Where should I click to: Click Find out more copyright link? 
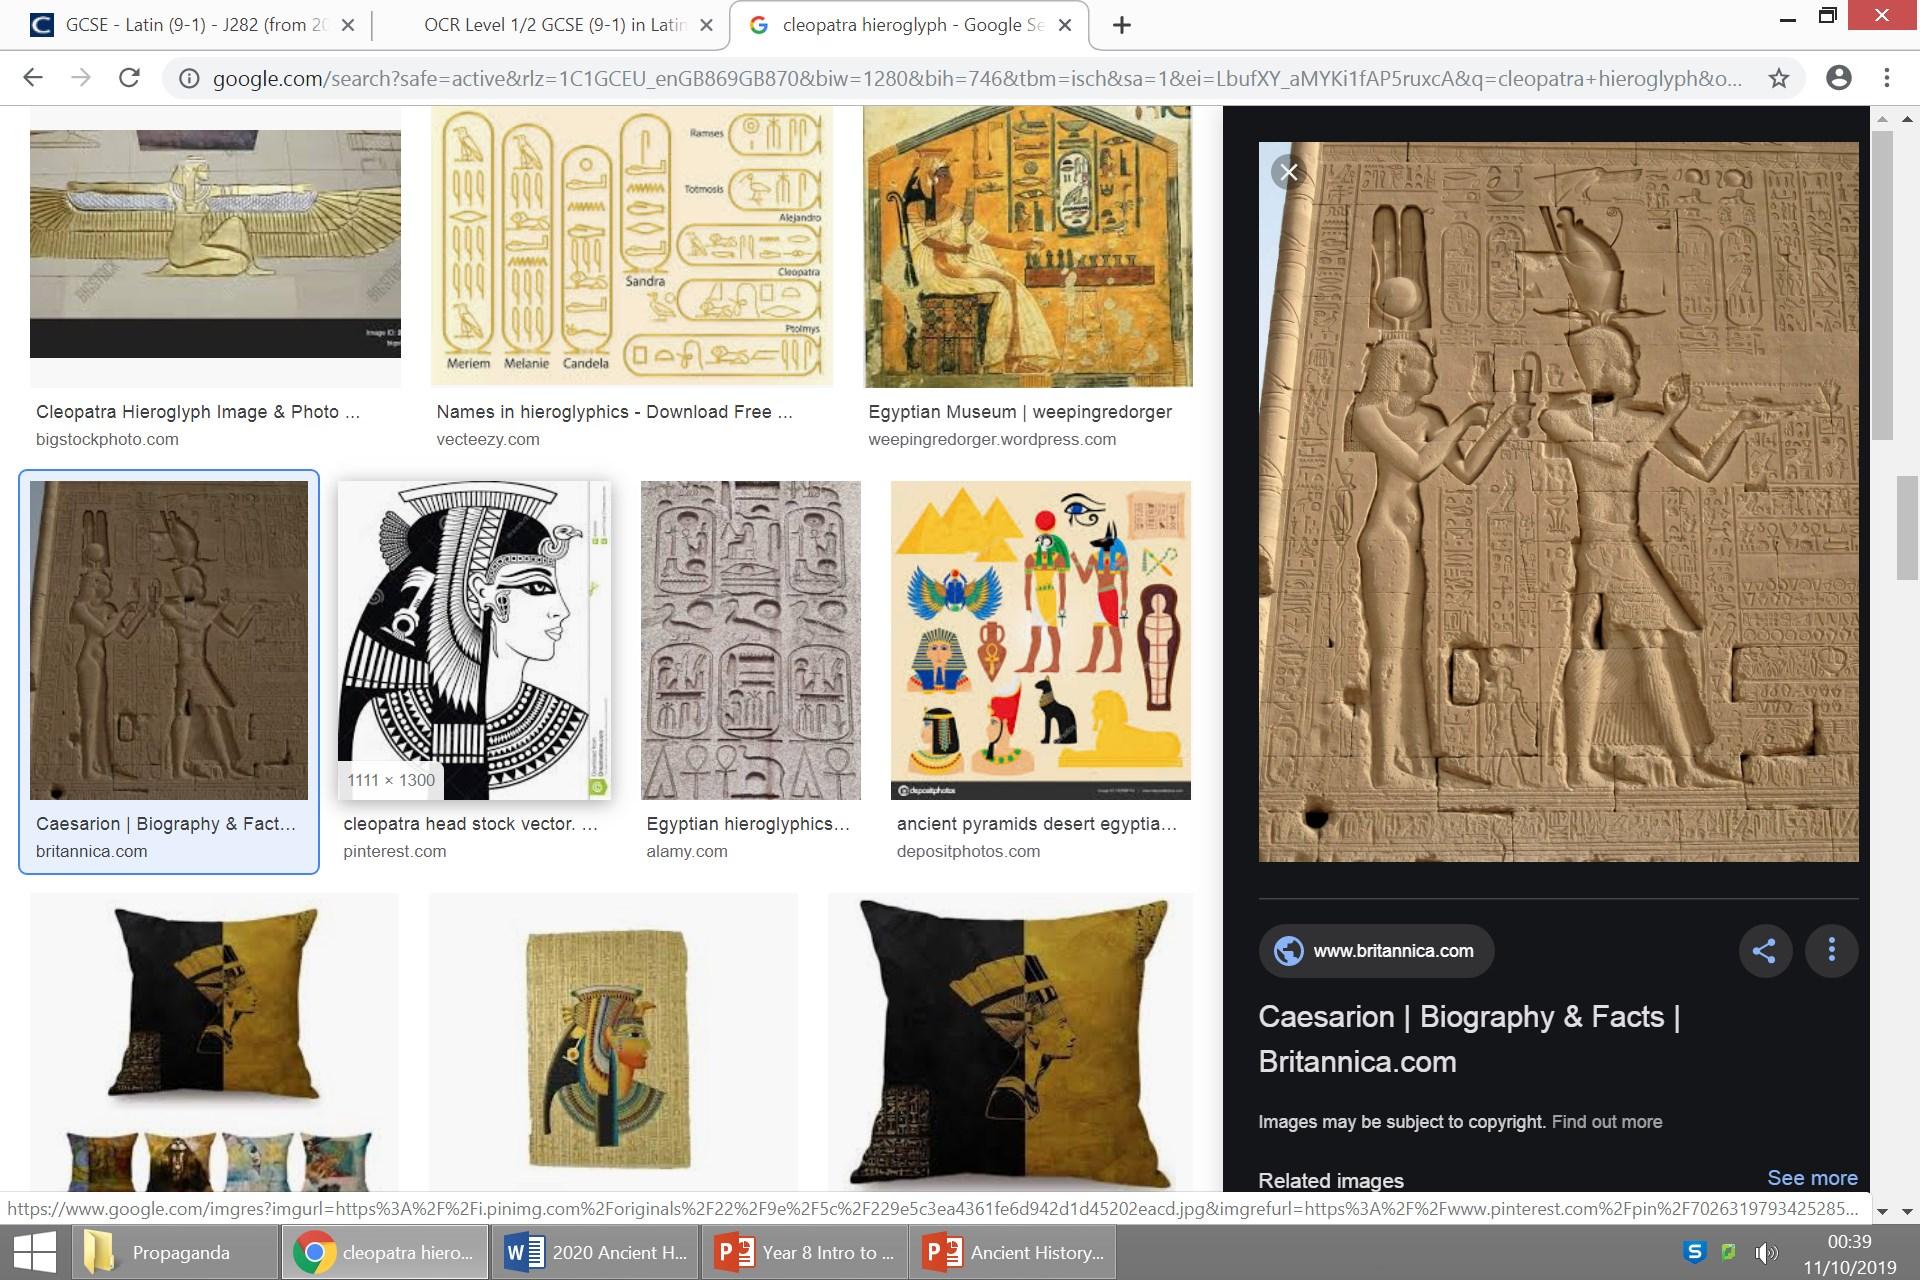(x=1606, y=1122)
